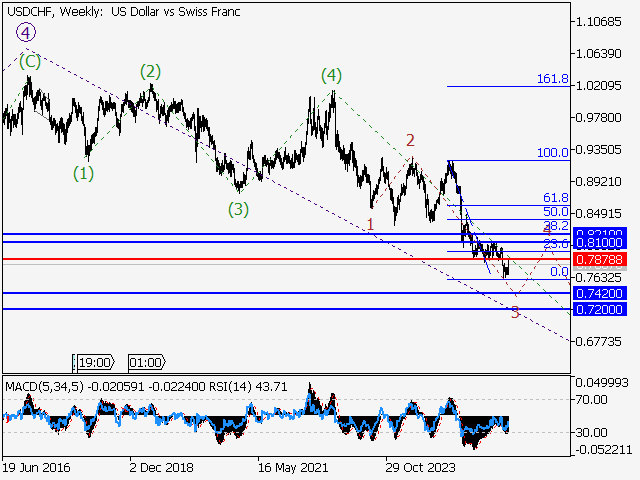Select the green (4) wave marker

[x=331, y=75]
